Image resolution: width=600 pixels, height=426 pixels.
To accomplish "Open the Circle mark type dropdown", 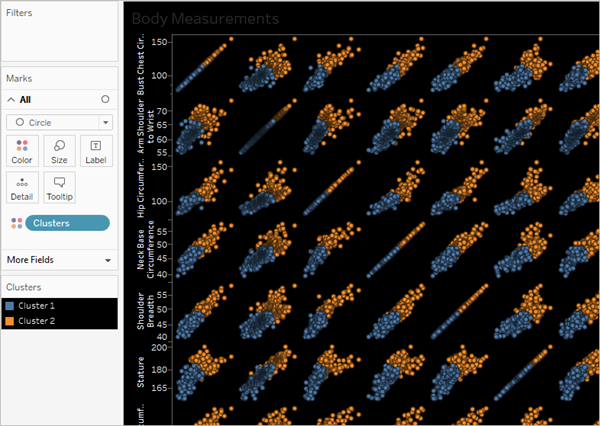I will [59, 122].
